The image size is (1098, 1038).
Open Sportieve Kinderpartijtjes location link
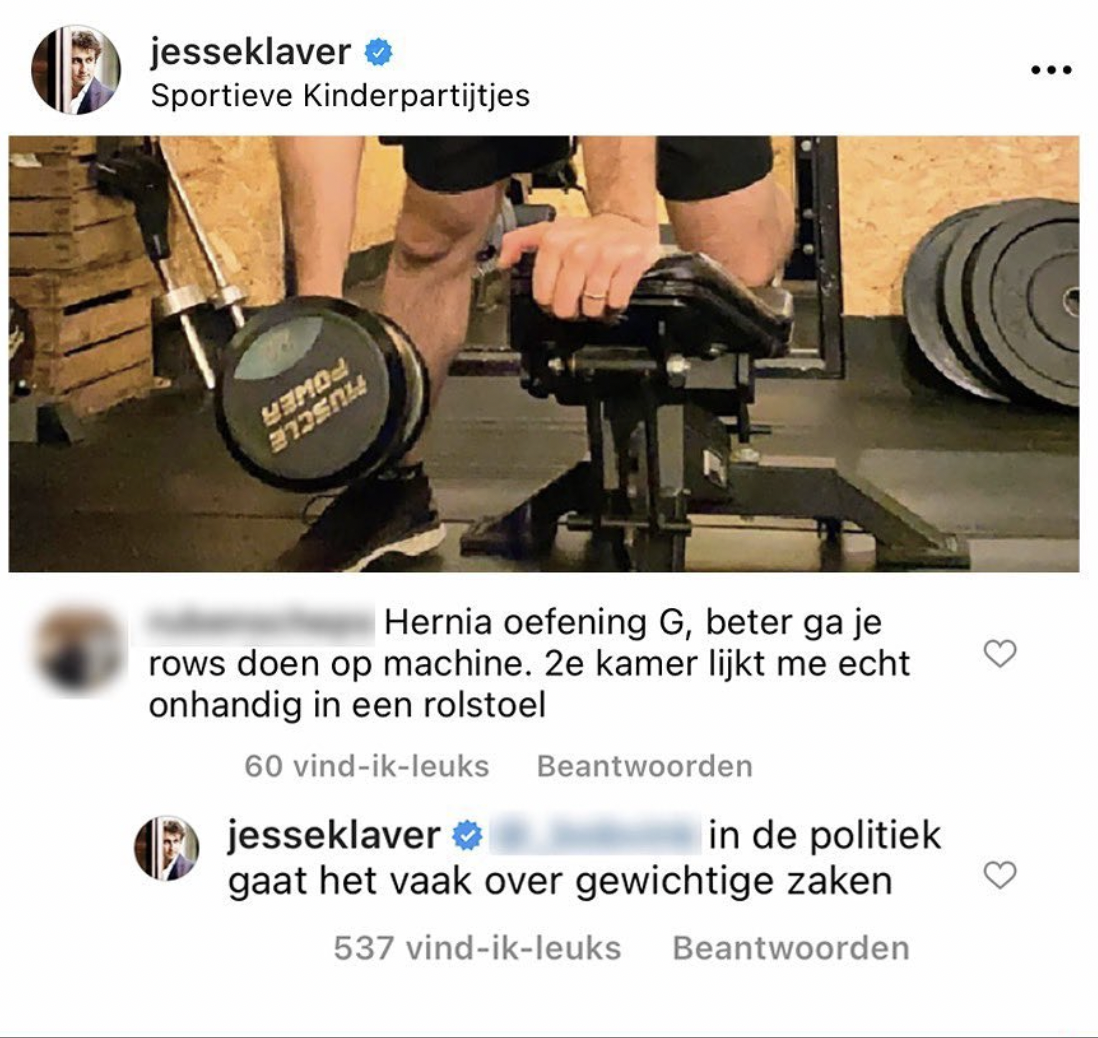pyautogui.click(x=340, y=96)
